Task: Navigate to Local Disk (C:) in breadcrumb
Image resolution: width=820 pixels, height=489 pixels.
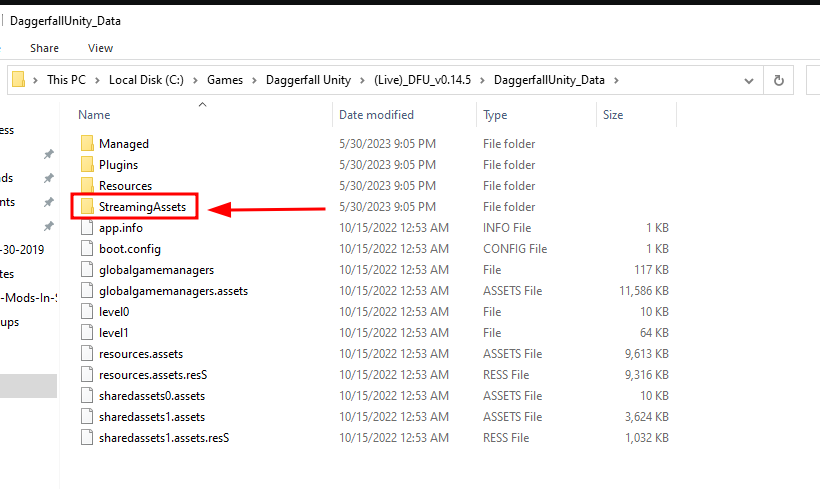Action: pos(146,80)
